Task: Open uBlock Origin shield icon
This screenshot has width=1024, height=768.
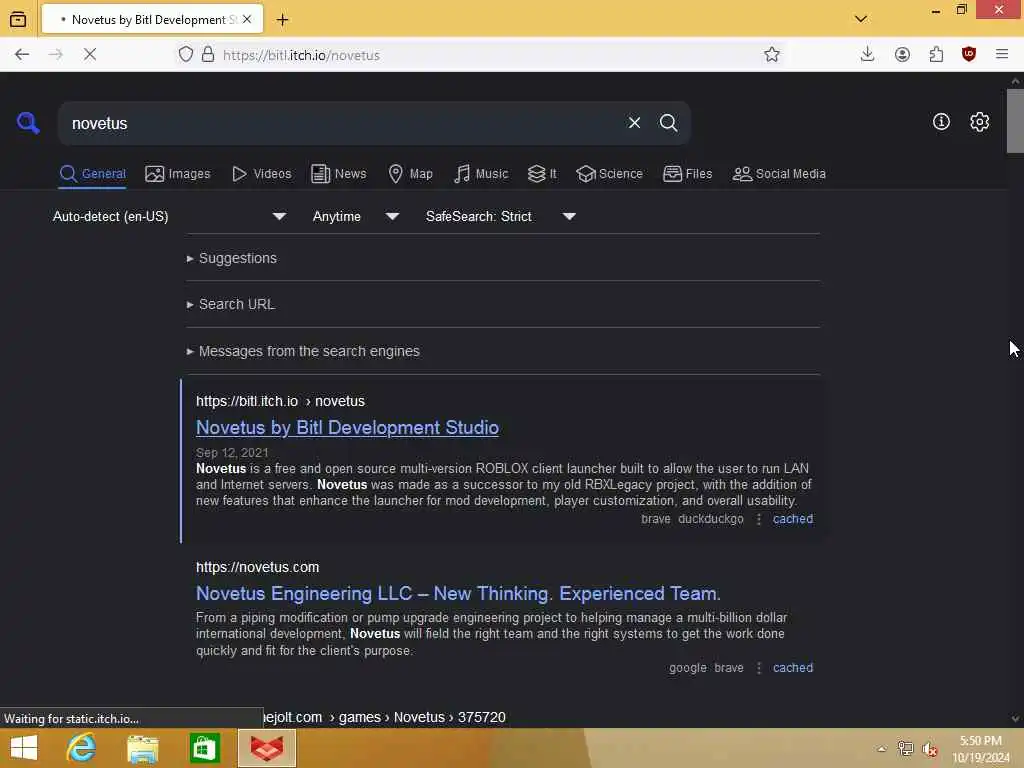Action: click(969, 55)
